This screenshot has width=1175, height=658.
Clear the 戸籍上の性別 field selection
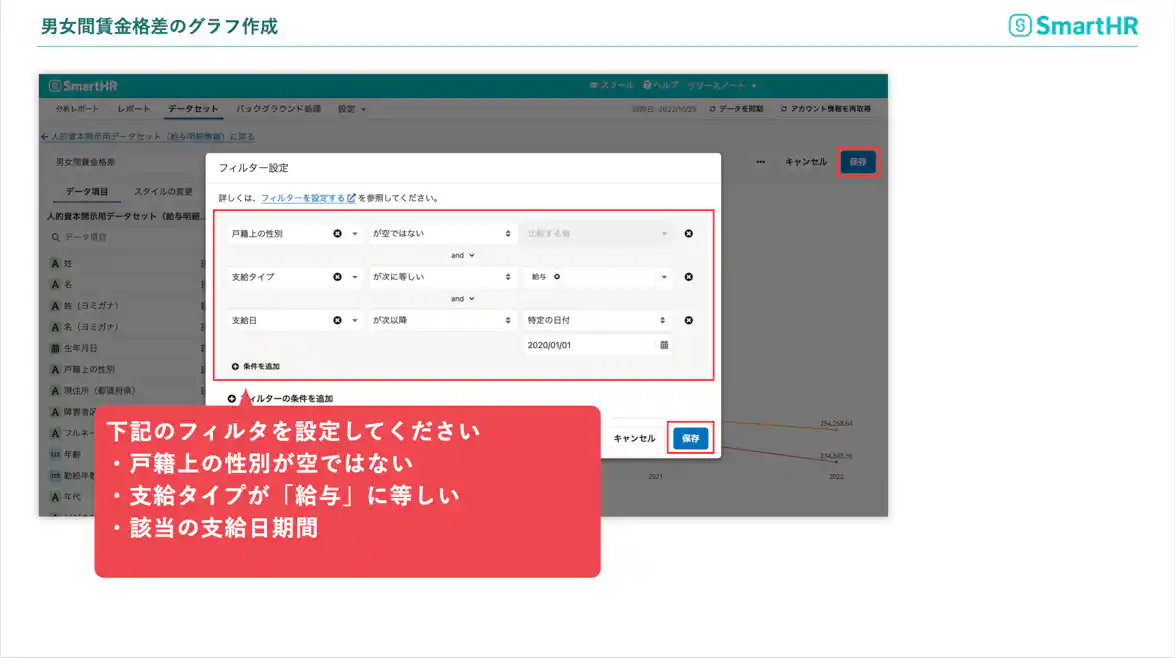[x=336, y=233]
